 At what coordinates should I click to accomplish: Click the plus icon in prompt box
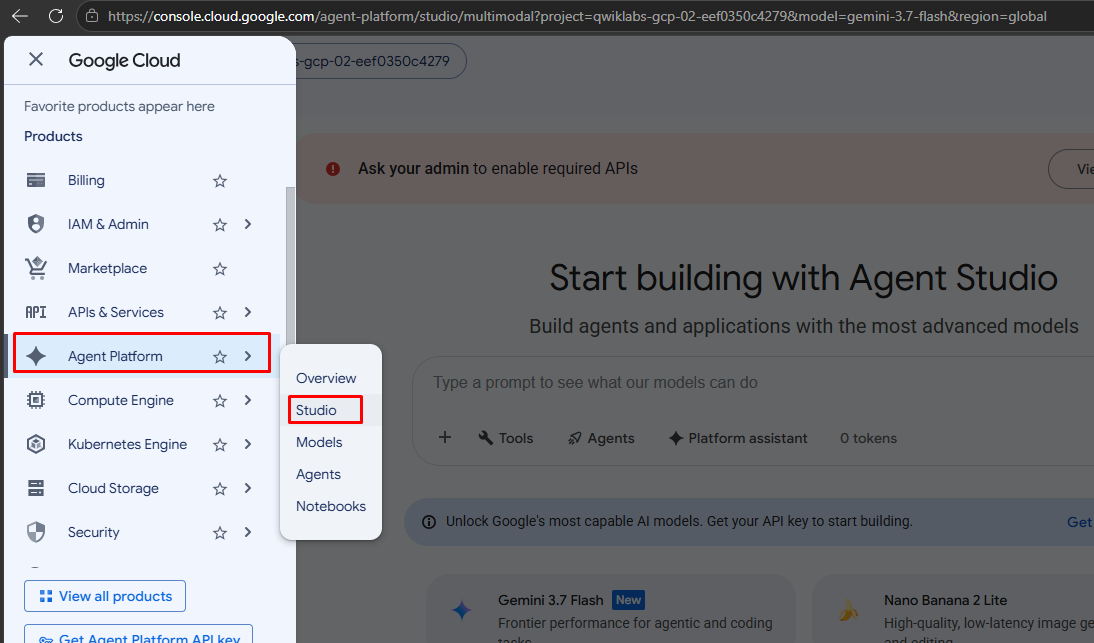tap(444, 437)
